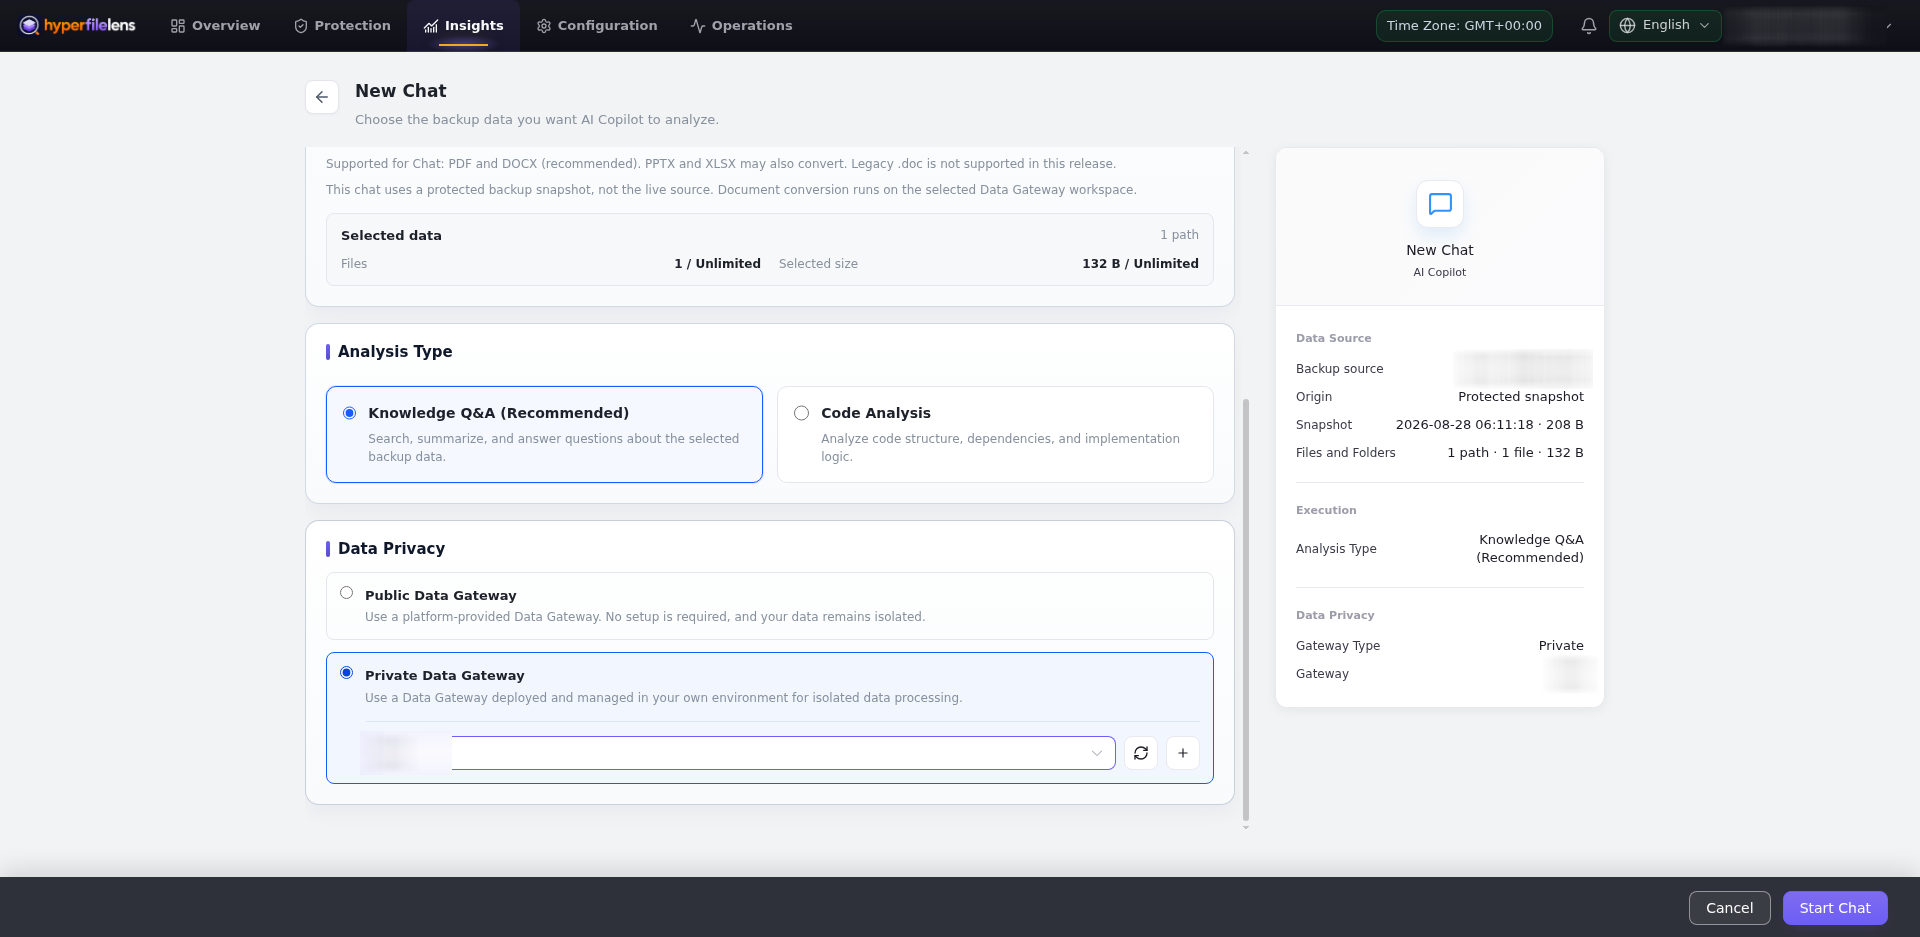Select the Knowledge Q&A (Recommended) radio
Viewport: 1920px width, 937px height.
pyautogui.click(x=349, y=413)
